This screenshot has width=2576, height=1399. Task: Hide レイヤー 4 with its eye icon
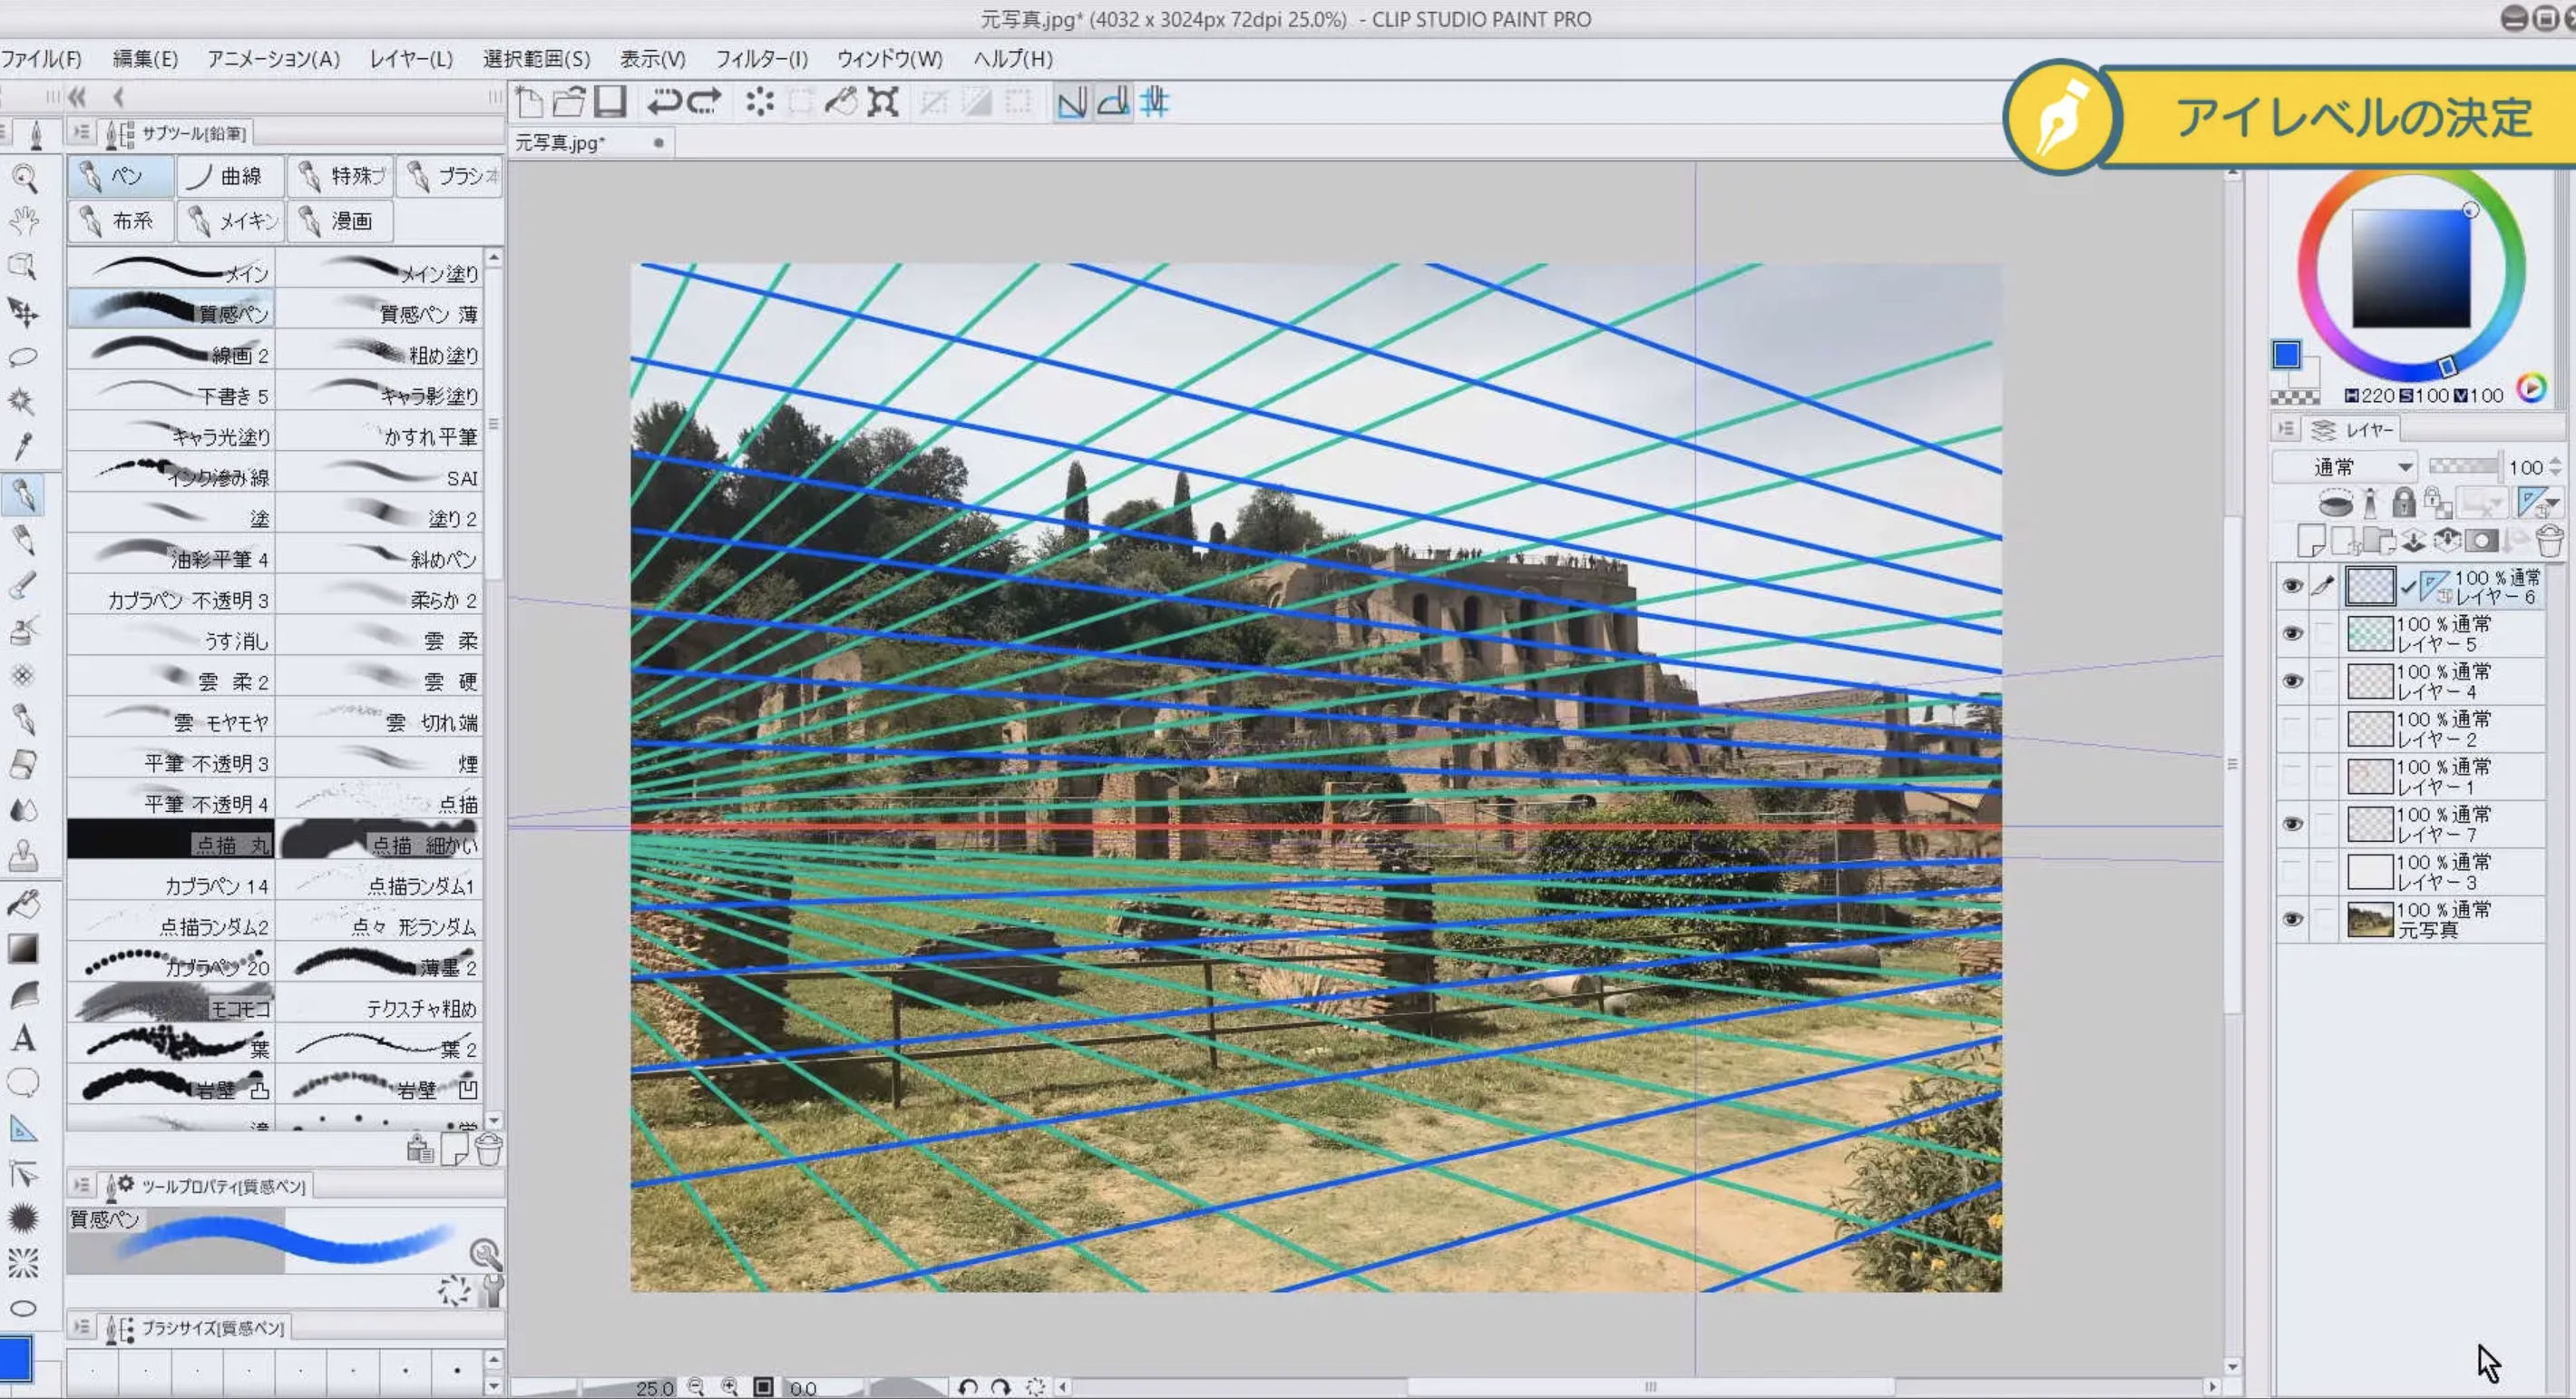pos(2292,681)
